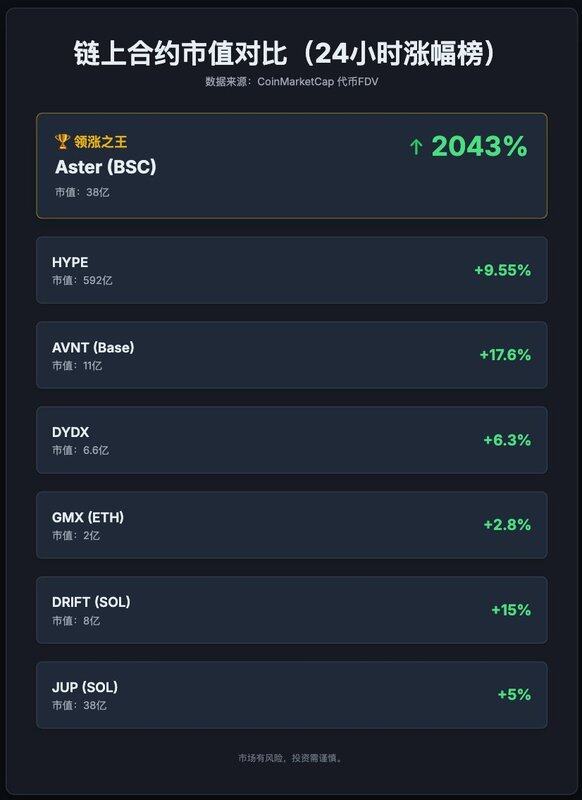Click the green up-arrow beside 2043%
Image resolution: width=582 pixels, height=800 pixels.
point(416,147)
